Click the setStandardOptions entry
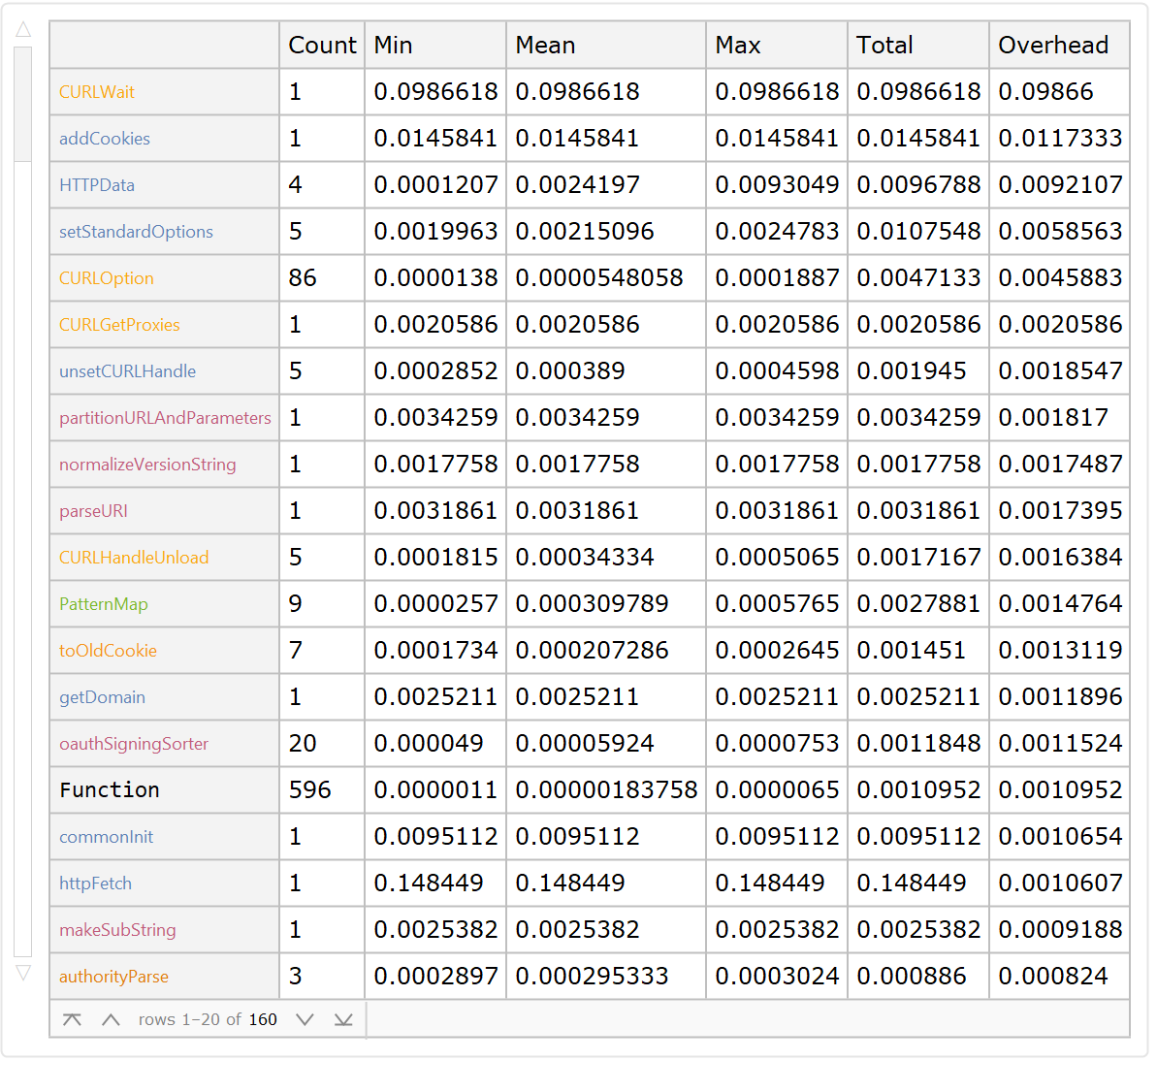The image size is (1150, 1090). coord(136,232)
